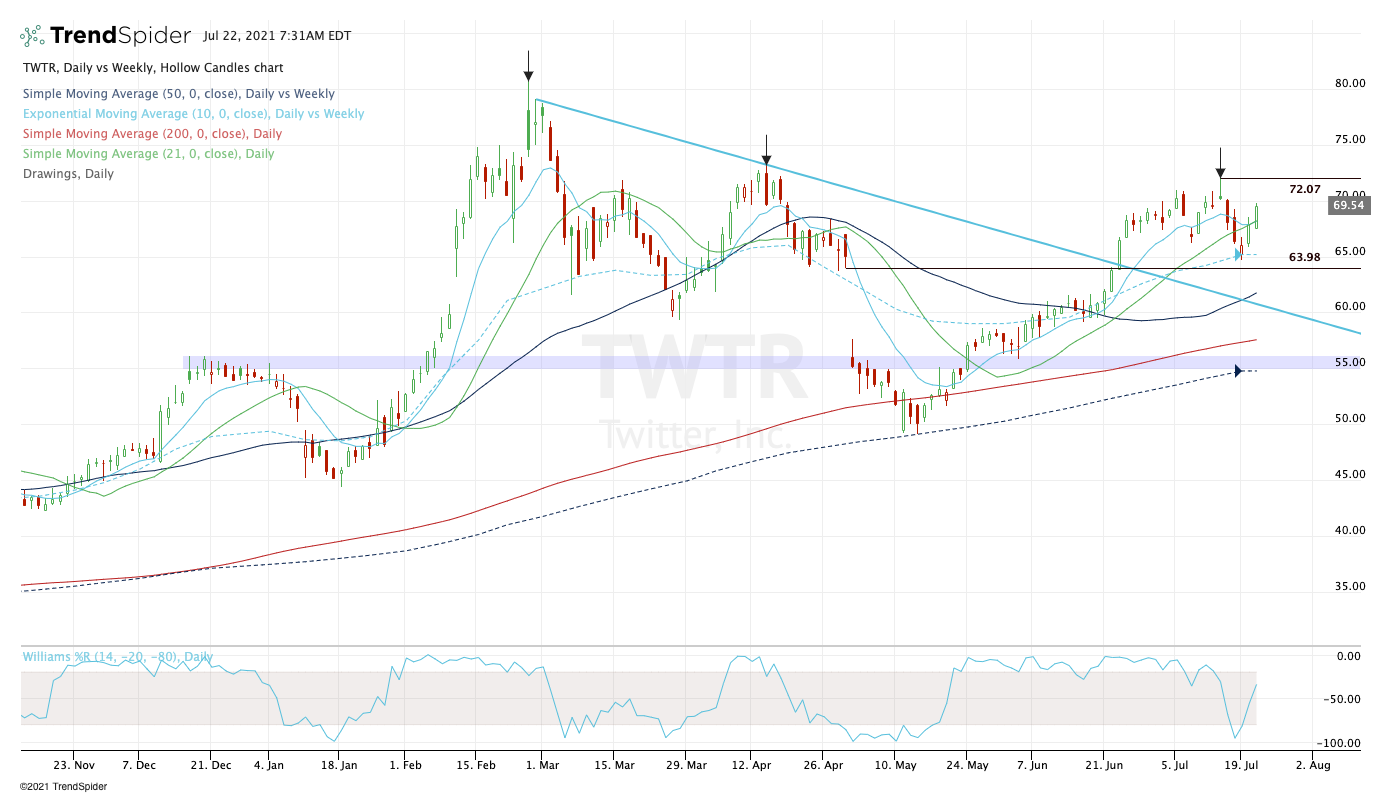
Task: Click the TrendSpider spider logo icon
Action: pyautogui.click(x=32, y=36)
